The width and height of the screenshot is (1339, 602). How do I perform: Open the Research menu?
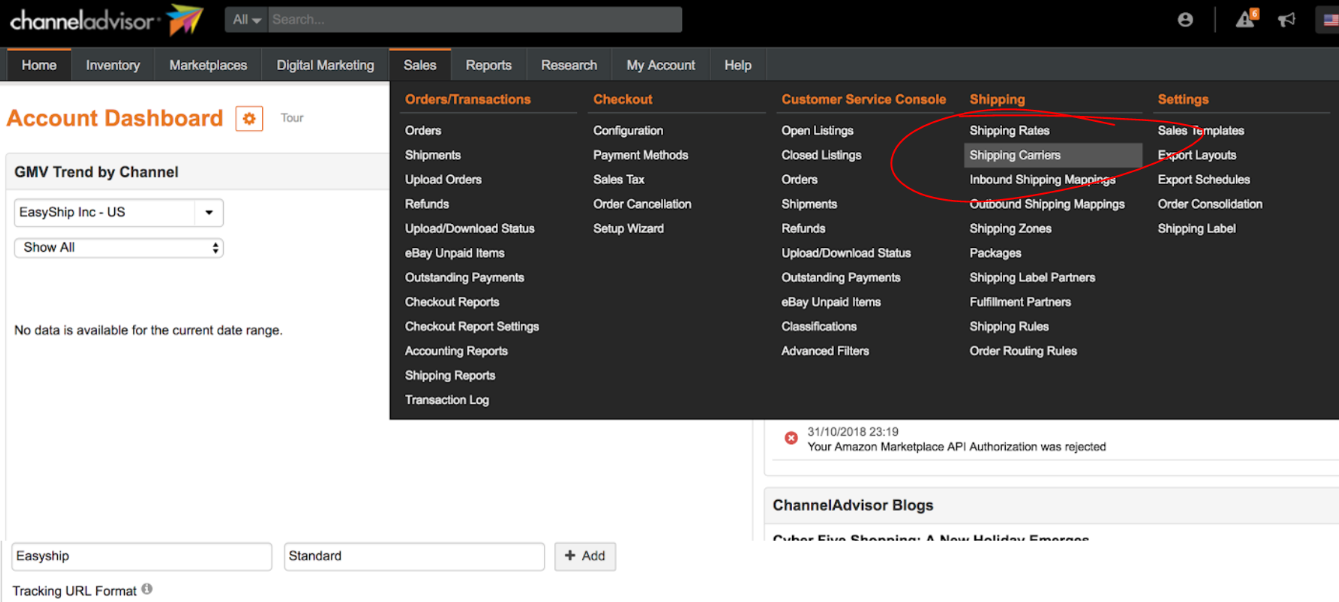coord(569,65)
